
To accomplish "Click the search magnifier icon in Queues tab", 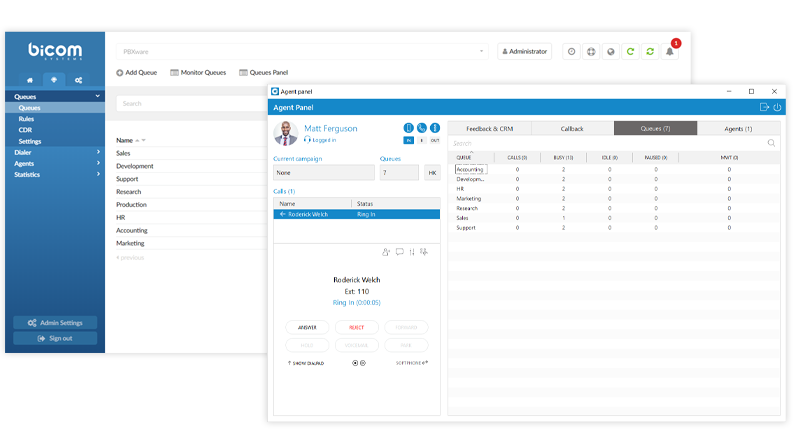I will pos(771,143).
